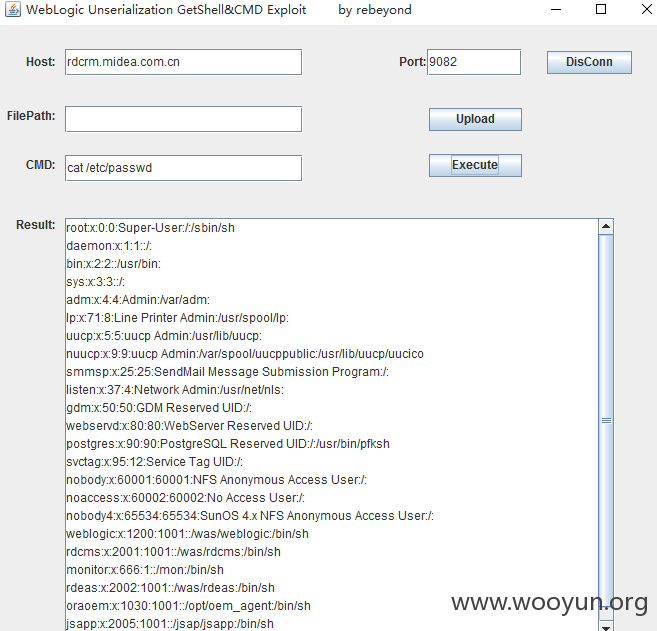Image resolution: width=657 pixels, height=631 pixels.
Task: Click the uucp:x:5:5 line
Action: click(164, 336)
